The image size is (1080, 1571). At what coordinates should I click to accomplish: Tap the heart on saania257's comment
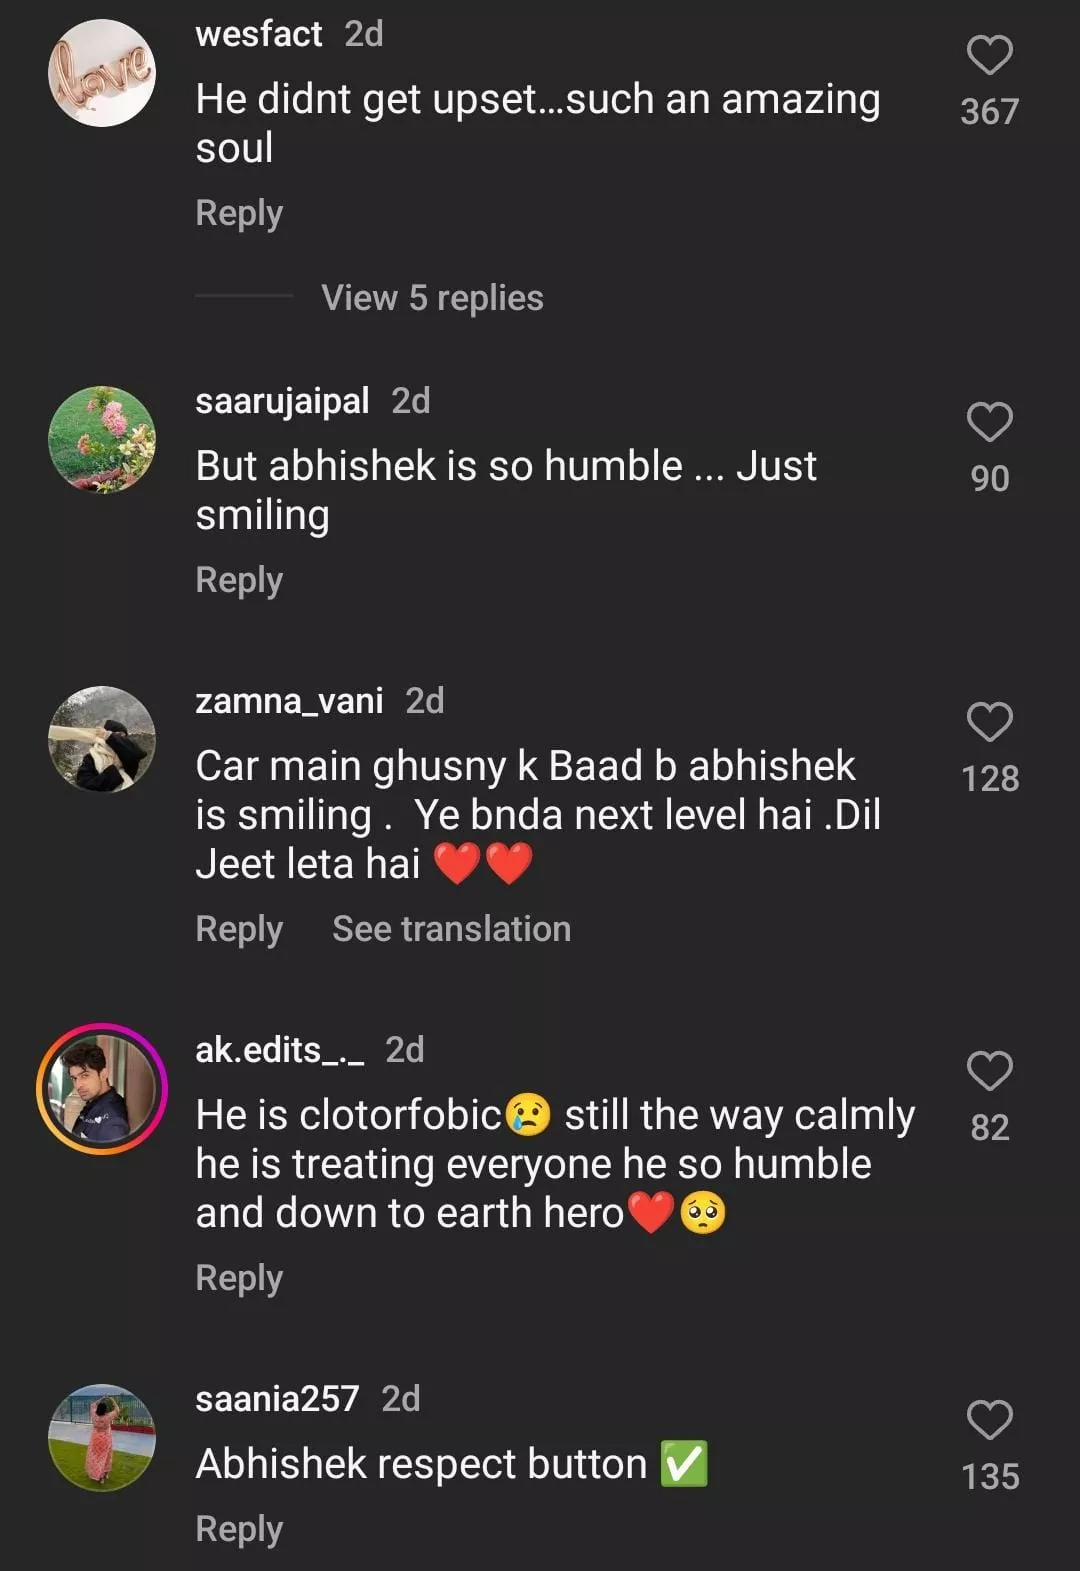click(x=989, y=1420)
